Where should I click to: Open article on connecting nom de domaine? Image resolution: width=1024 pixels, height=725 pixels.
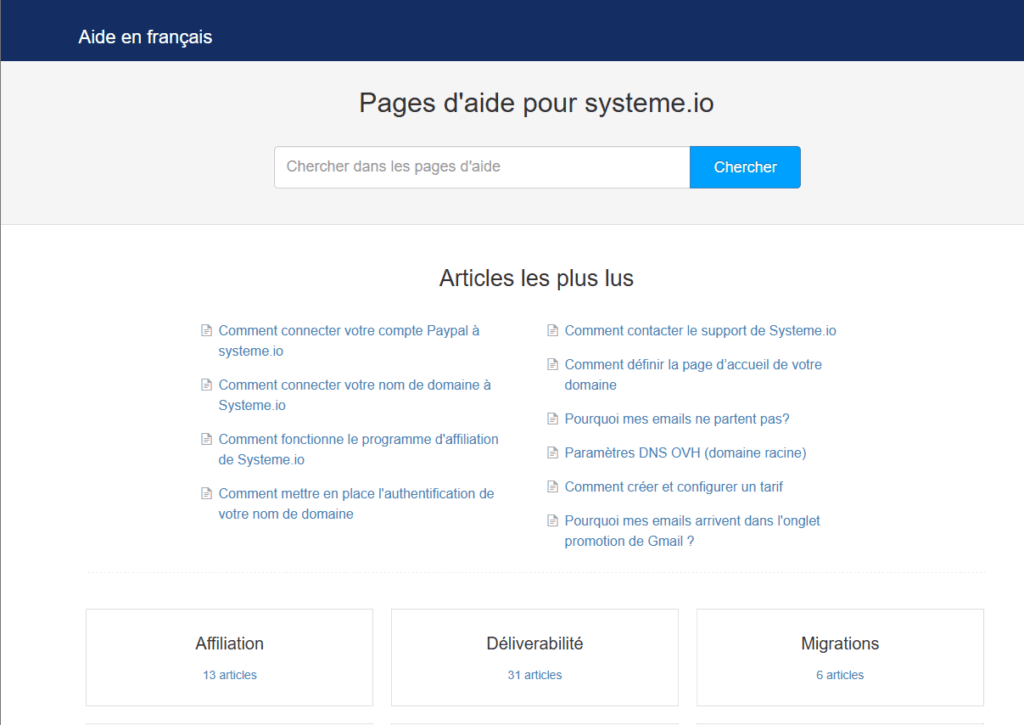355,395
